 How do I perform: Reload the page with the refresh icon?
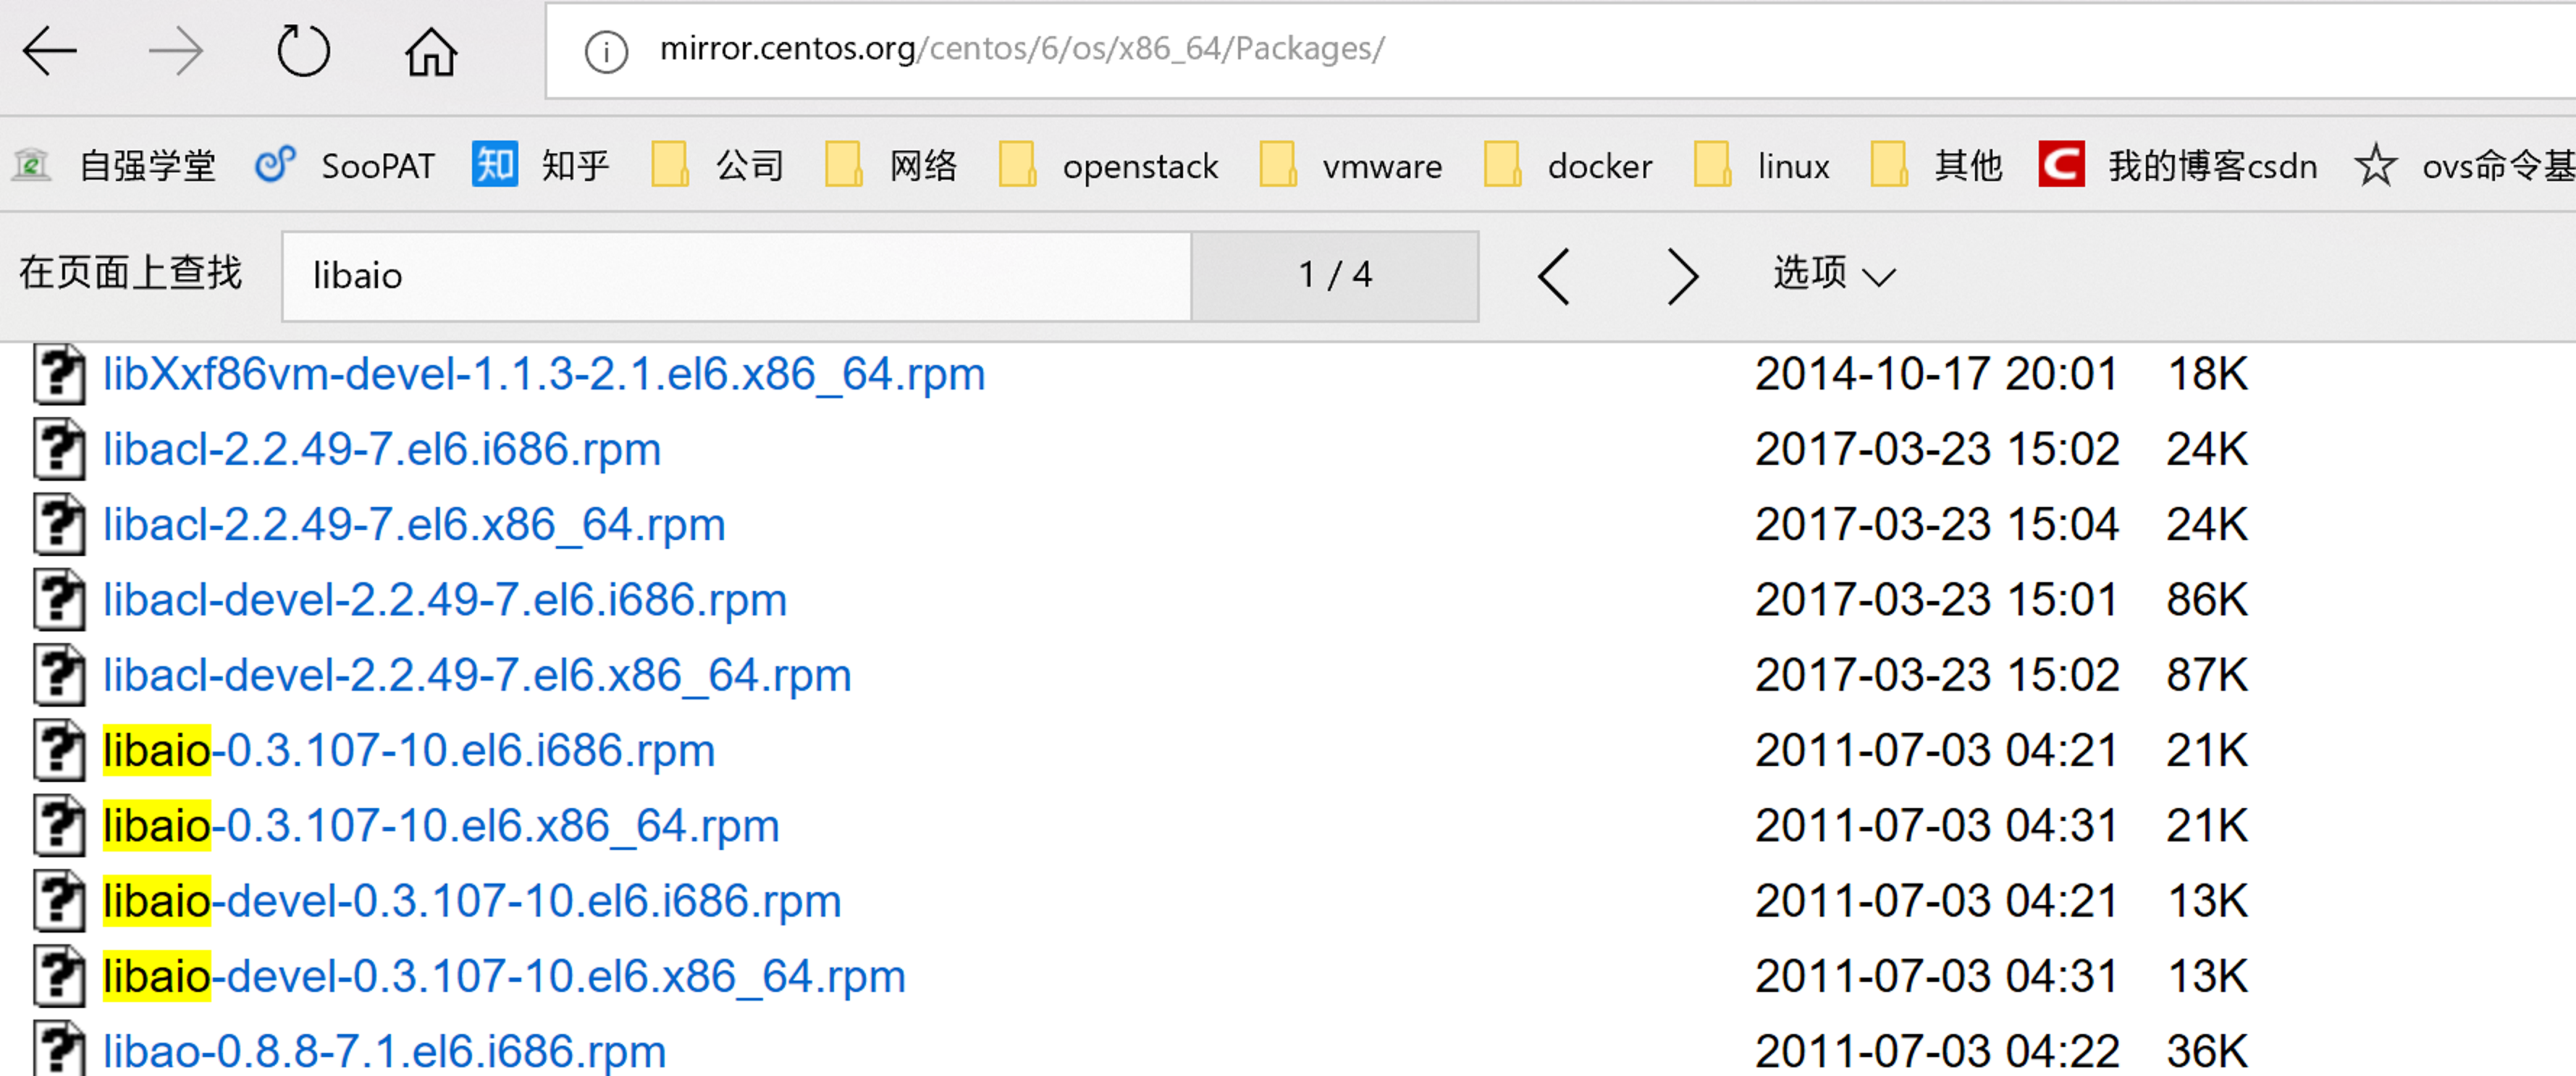(x=303, y=51)
